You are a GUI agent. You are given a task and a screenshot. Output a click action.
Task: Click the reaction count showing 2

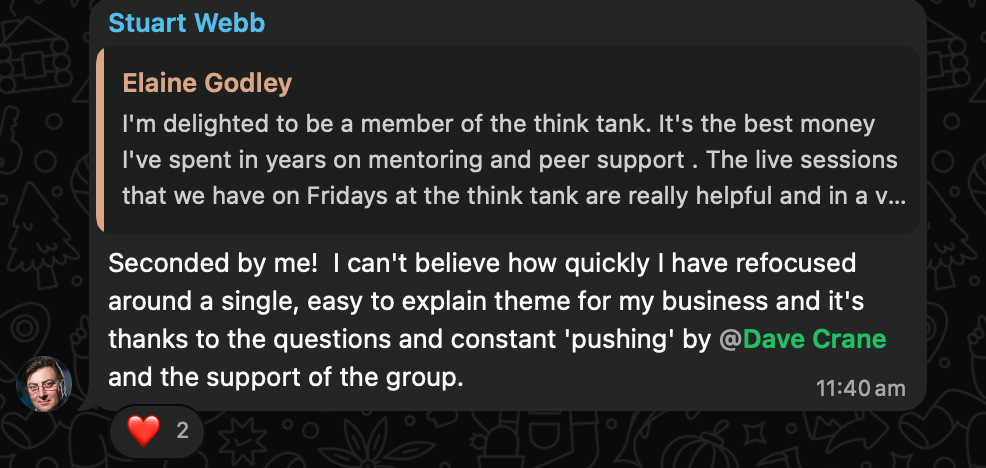(182, 432)
